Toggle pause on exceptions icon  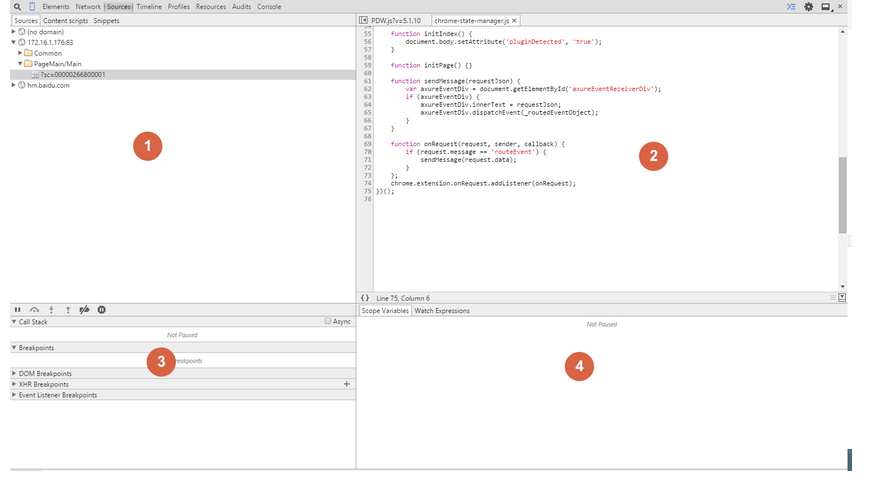102,309
